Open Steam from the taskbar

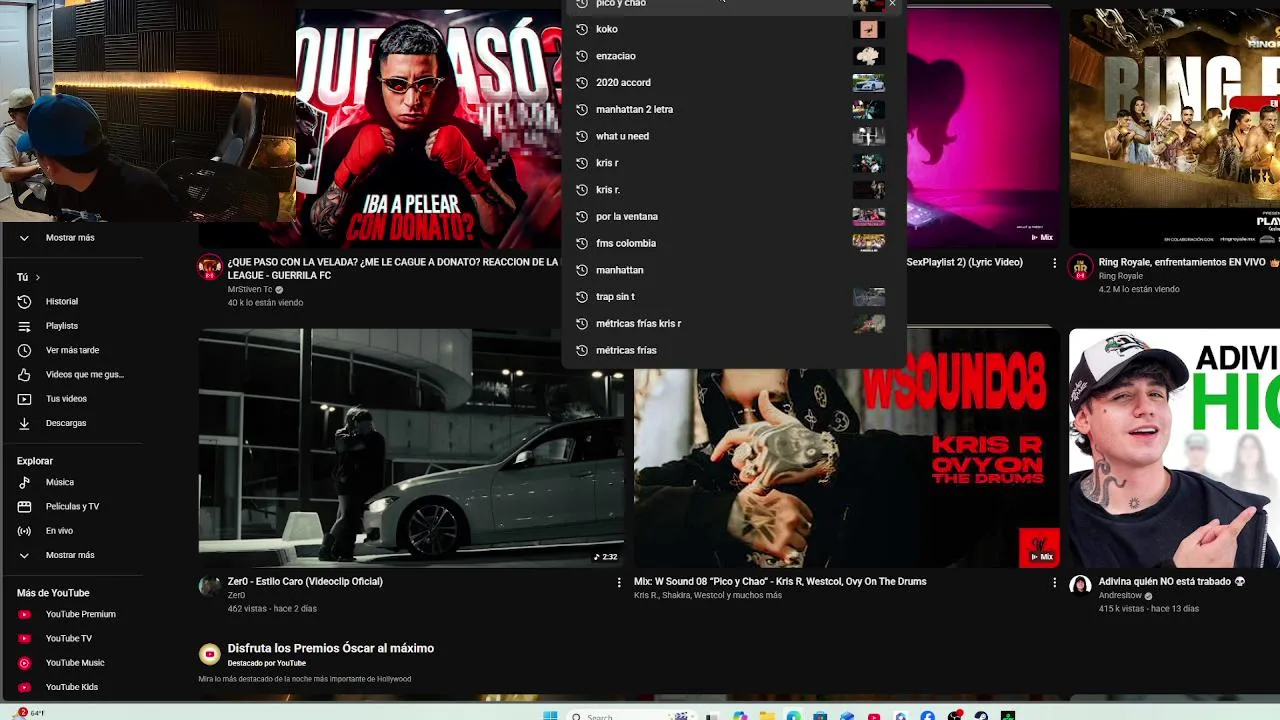tap(981, 715)
